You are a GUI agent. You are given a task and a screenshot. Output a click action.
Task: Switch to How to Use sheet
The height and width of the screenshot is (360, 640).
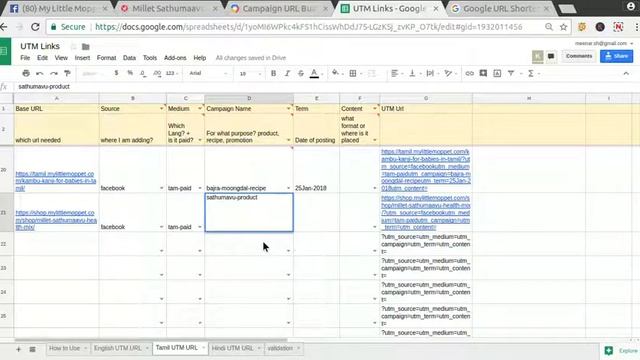[64, 348]
